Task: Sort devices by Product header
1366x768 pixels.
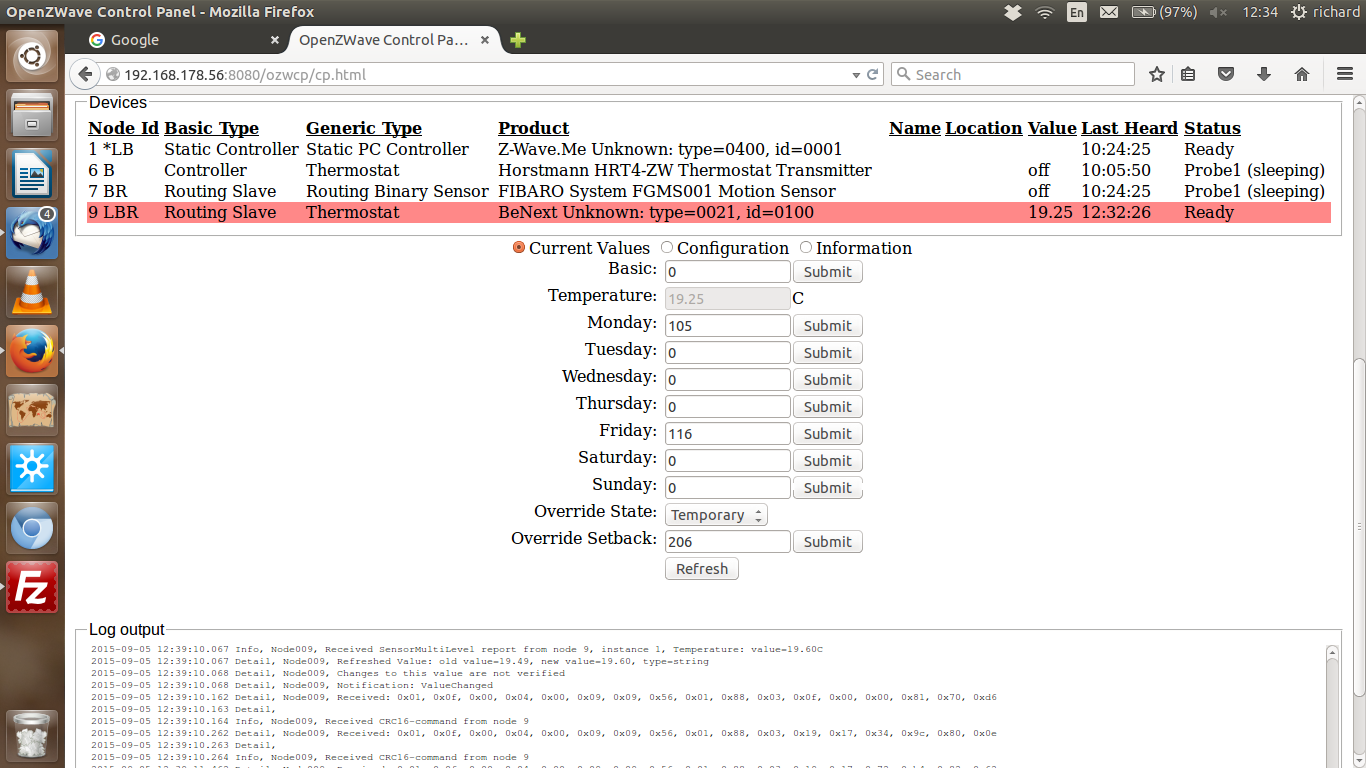Action: pos(534,128)
